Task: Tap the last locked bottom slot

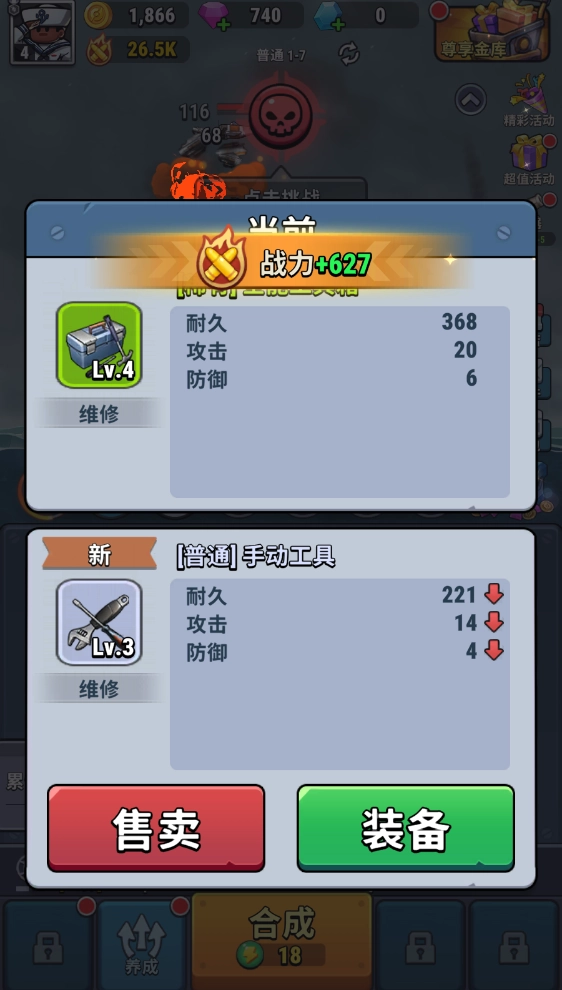Action: 514,945
